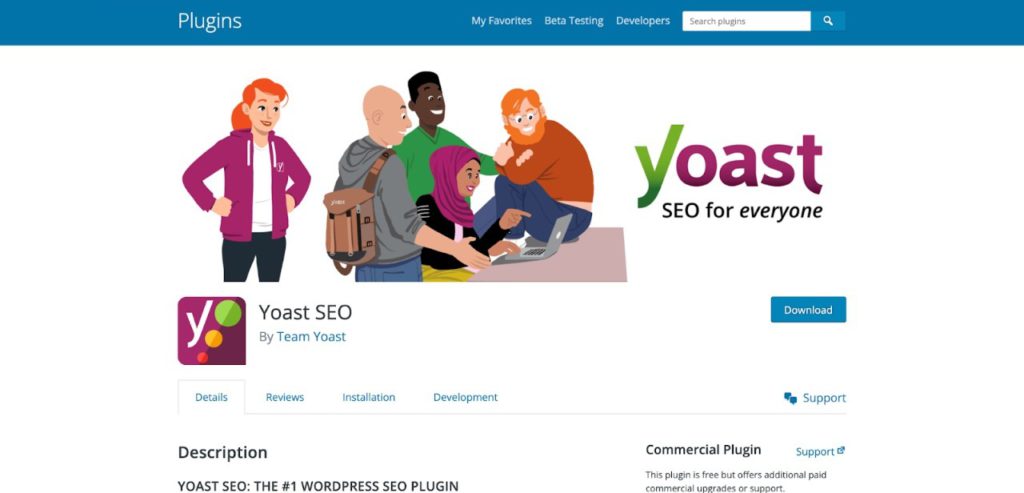Click the Yoast banner logo image

pyautogui.click(x=729, y=173)
